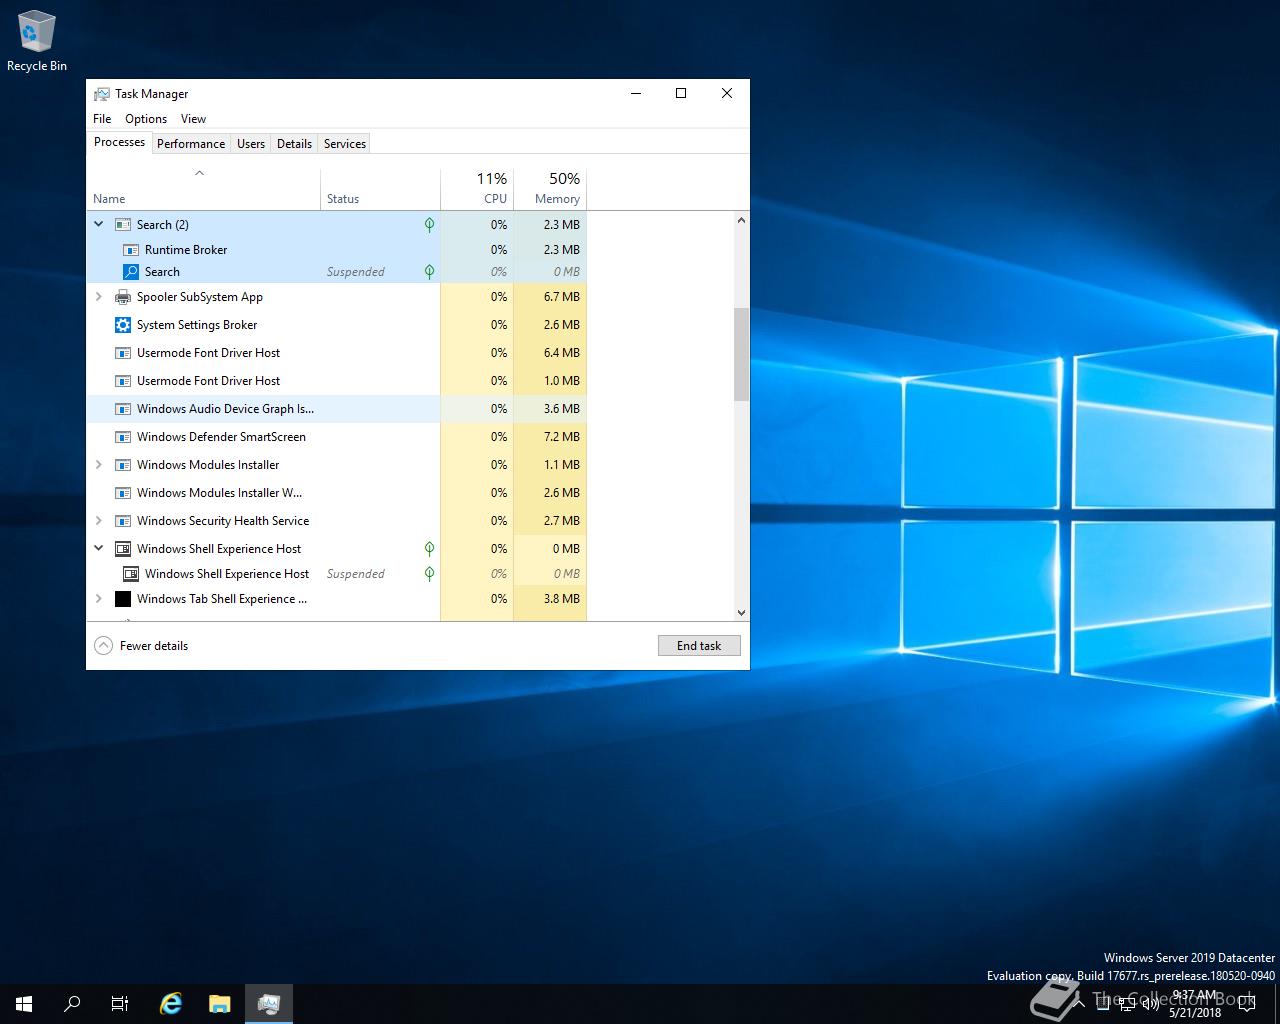Click the leaf icon on Windows Shell Experience Host parent row
This screenshot has width=1280, height=1024.
429,549
